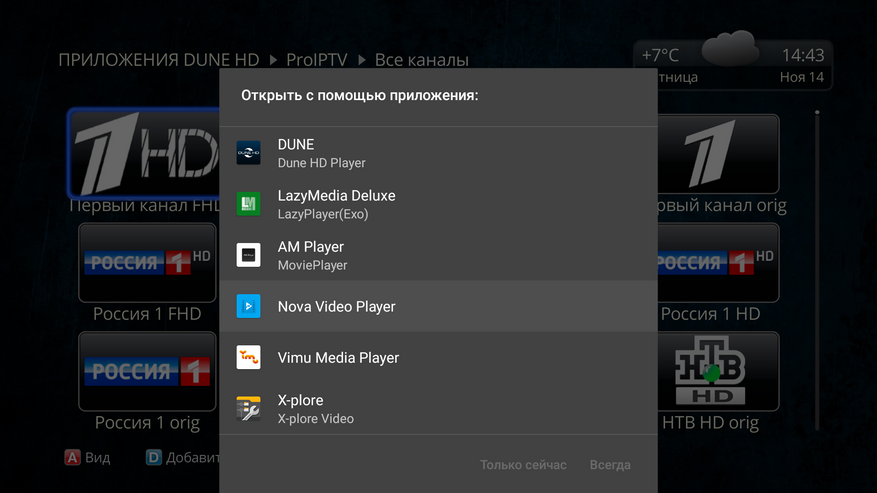877x493 pixels.
Task: Click the Dune HD Player subtitle
Action: click(322, 163)
